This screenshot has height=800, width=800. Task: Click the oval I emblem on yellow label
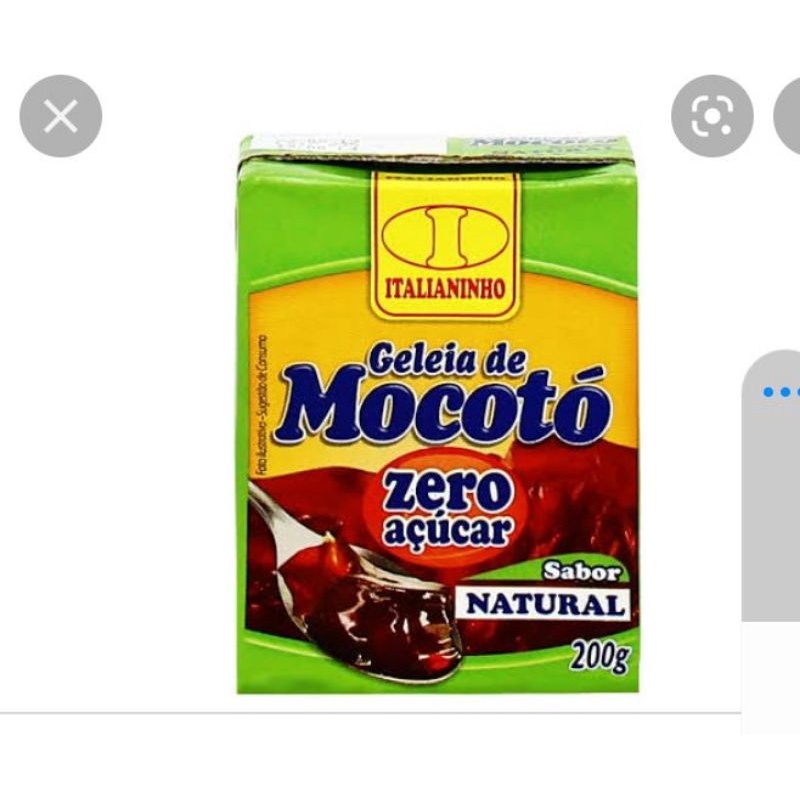[x=445, y=237]
